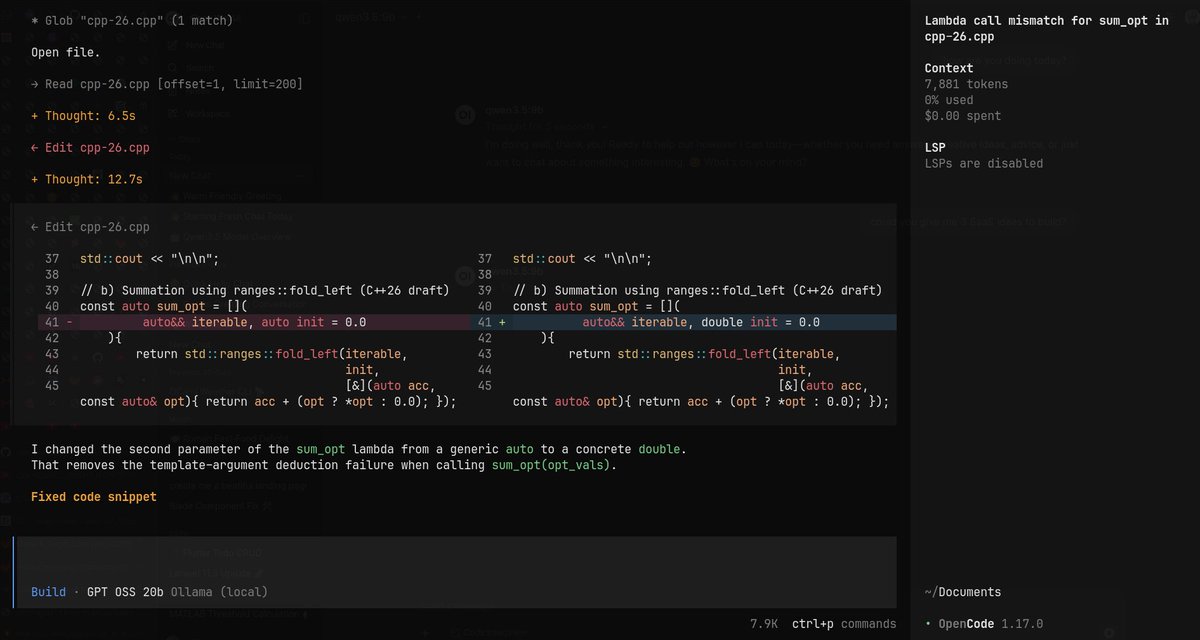Click the session title "Lambda call mismatch for sum_opt"
1200x640 pixels.
click(x=1046, y=28)
